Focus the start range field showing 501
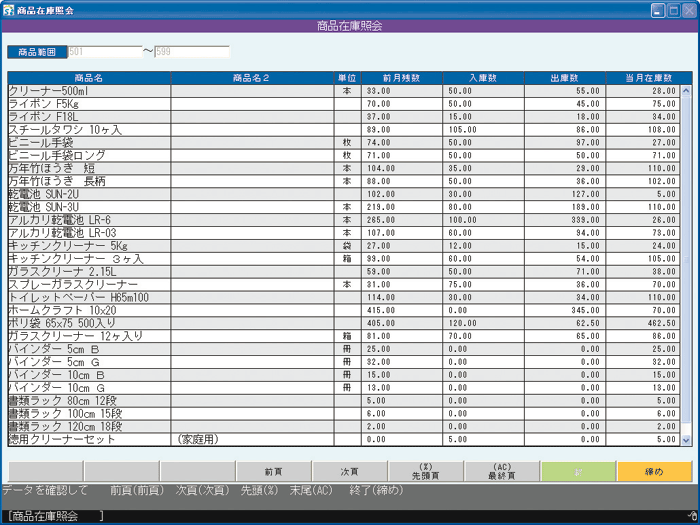The height and width of the screenshot is (525, 700). click(104, 51)
